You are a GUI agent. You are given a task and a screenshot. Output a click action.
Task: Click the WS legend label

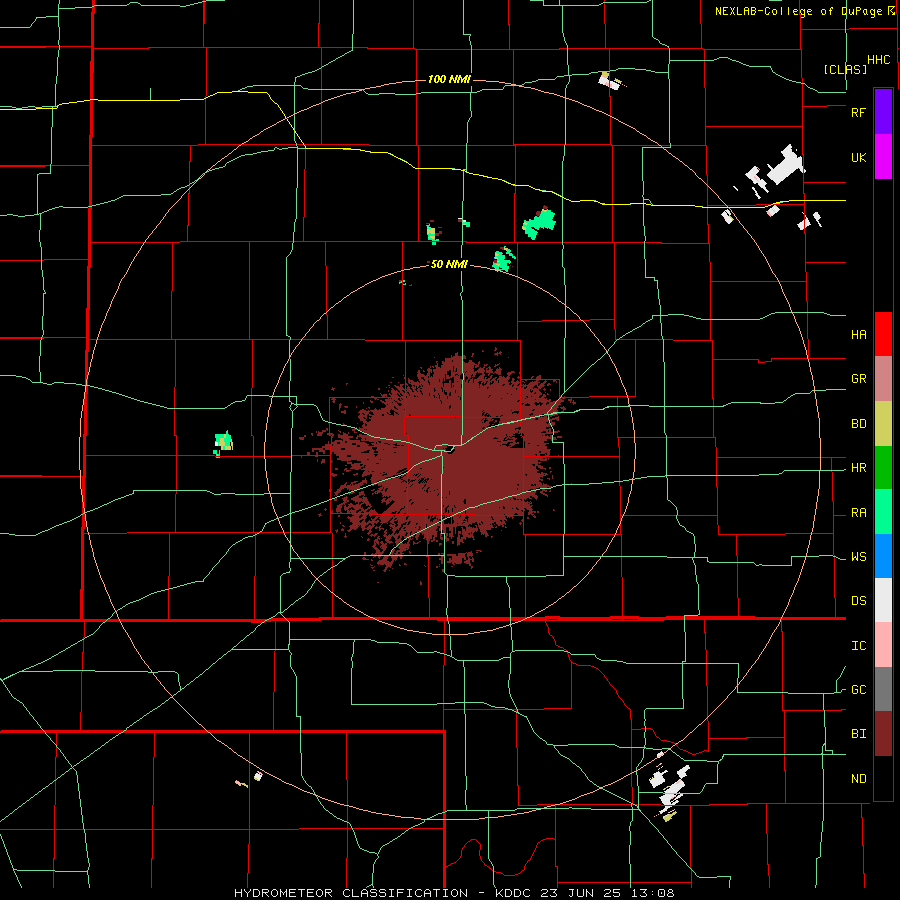pos(858,557)
